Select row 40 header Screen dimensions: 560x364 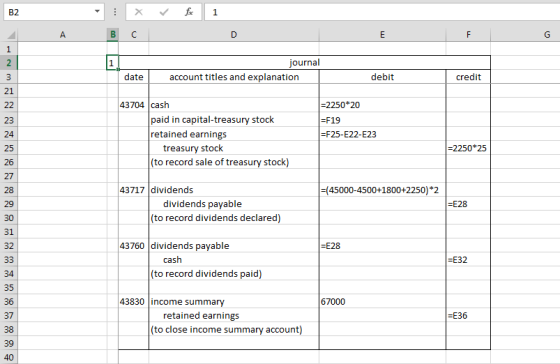(x=9, y=357)
